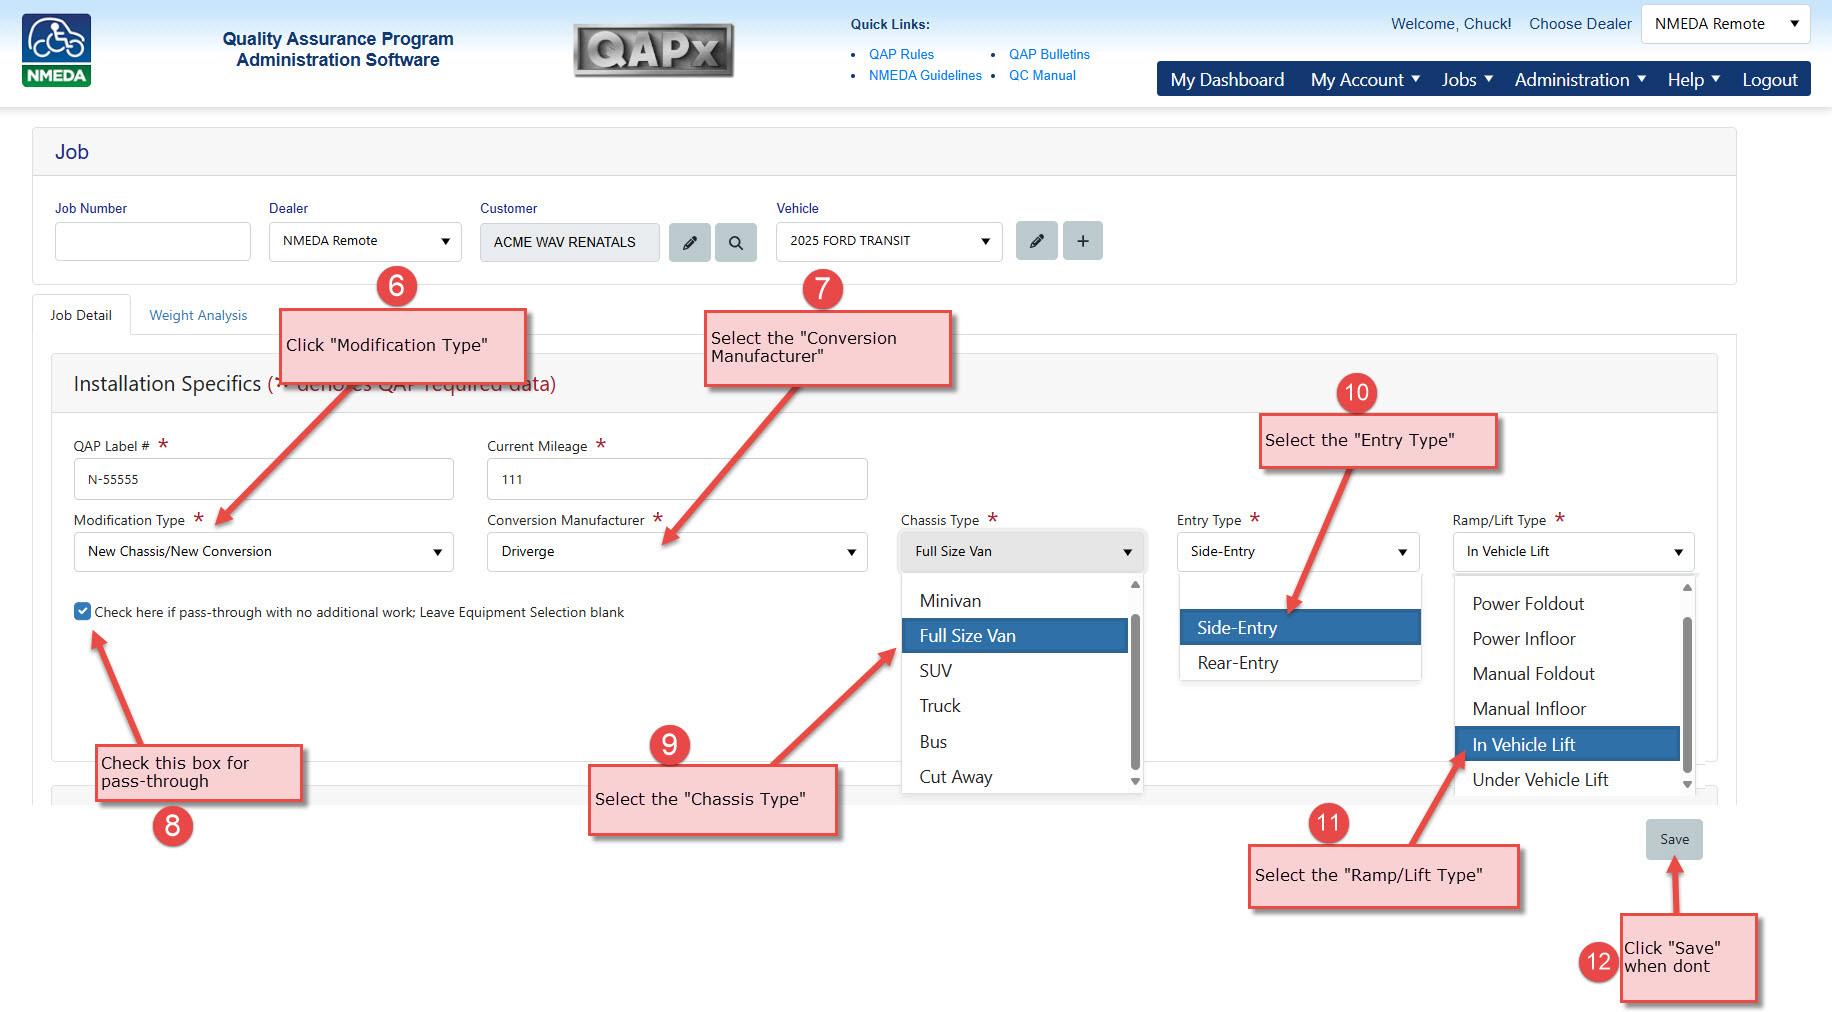
Task: Select Bus in the Chassis Type list
Action: (x=1015, y=742)
